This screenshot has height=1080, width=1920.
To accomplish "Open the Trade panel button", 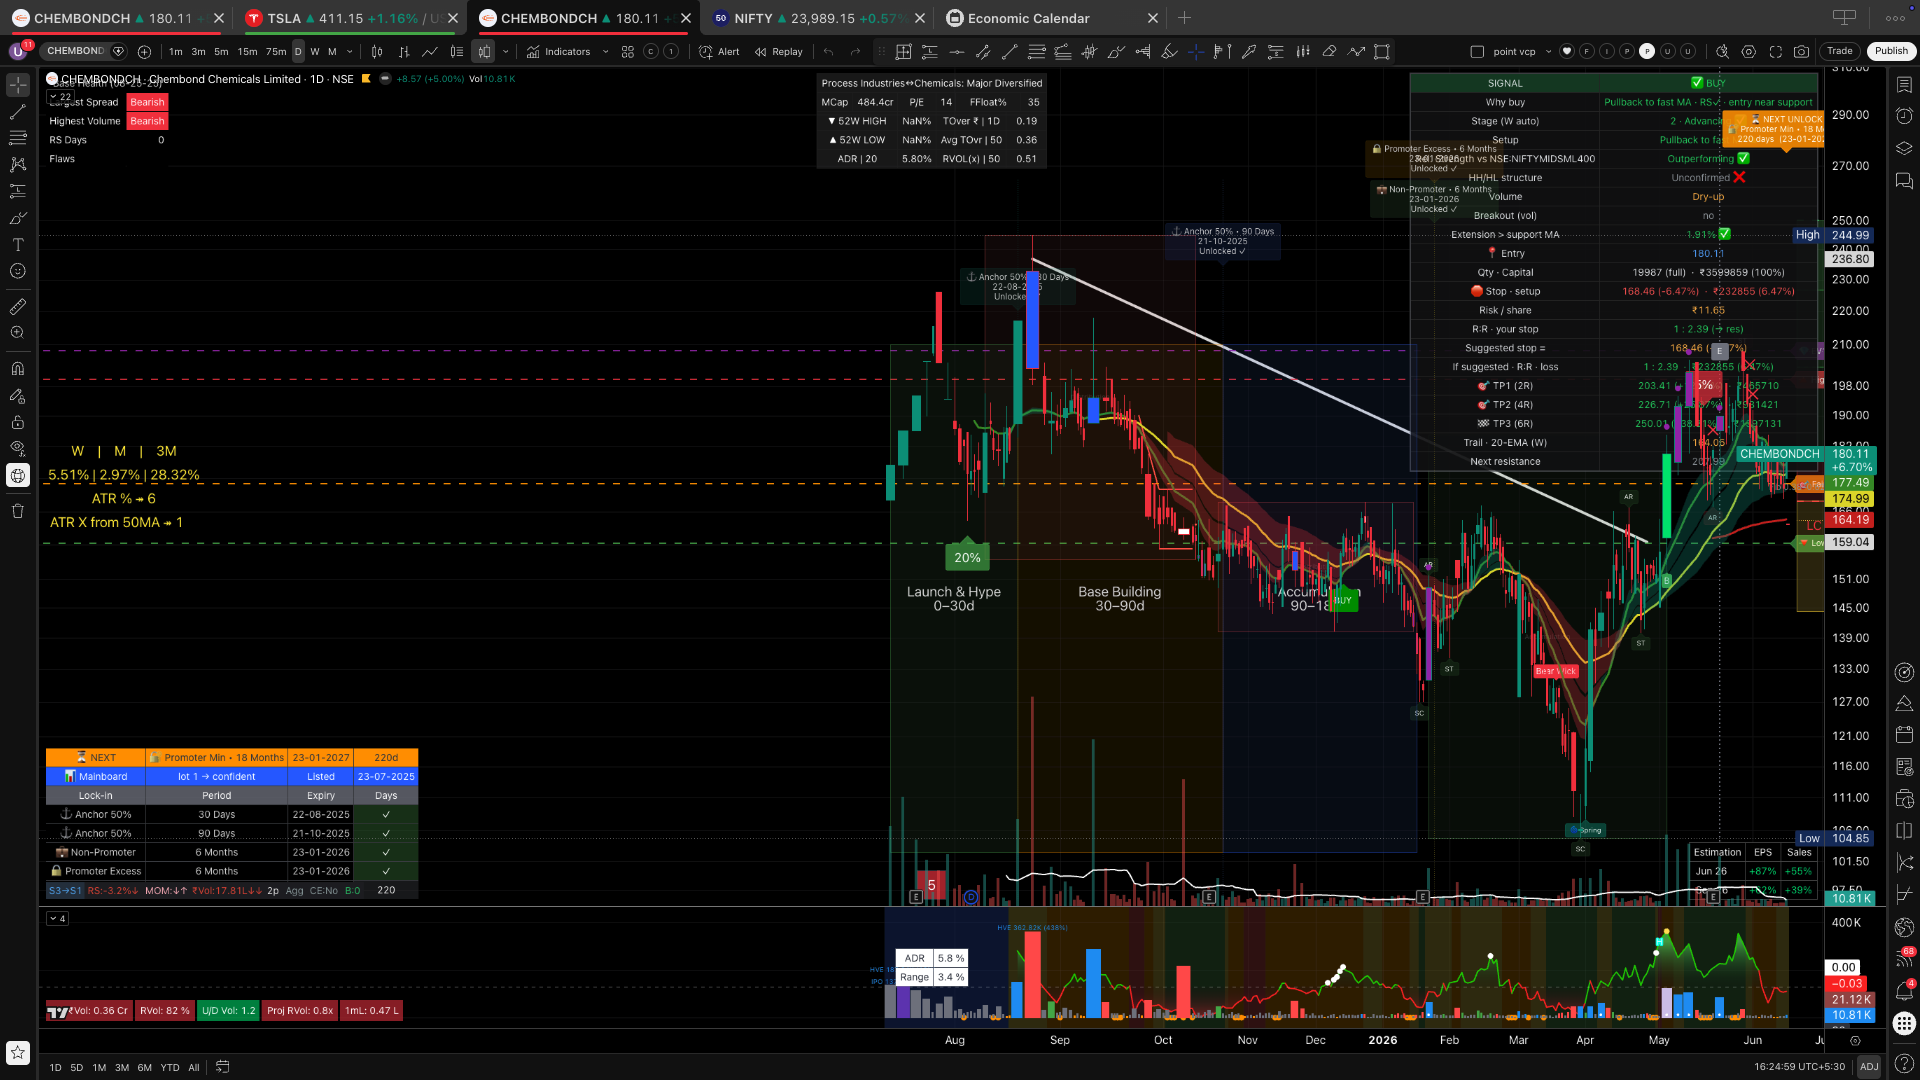I will pyautogui.click(x=1840, y=51).
